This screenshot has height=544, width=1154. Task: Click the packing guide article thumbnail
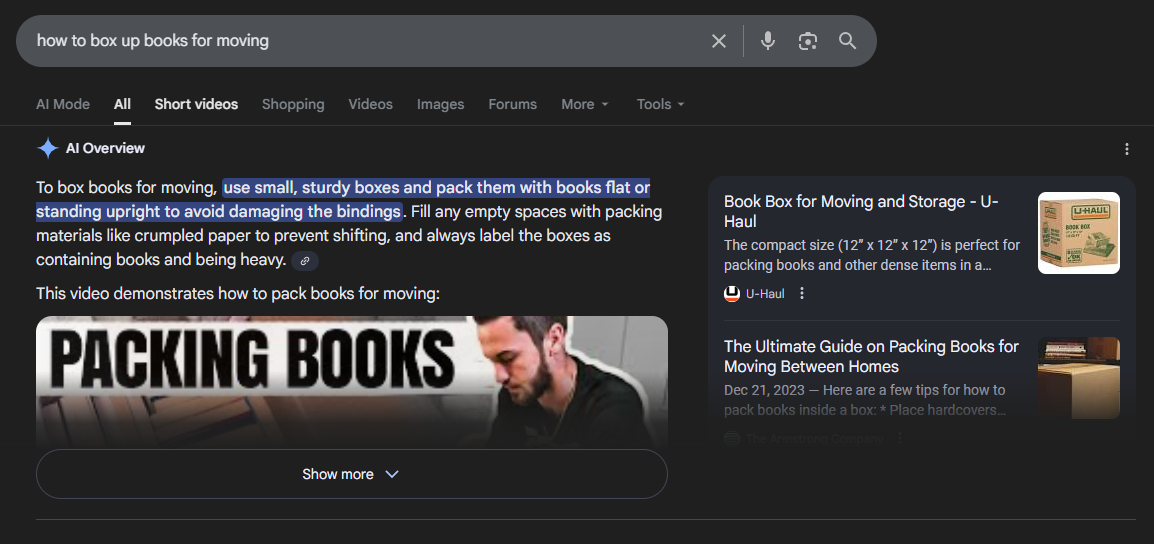tap(1078, 378)
